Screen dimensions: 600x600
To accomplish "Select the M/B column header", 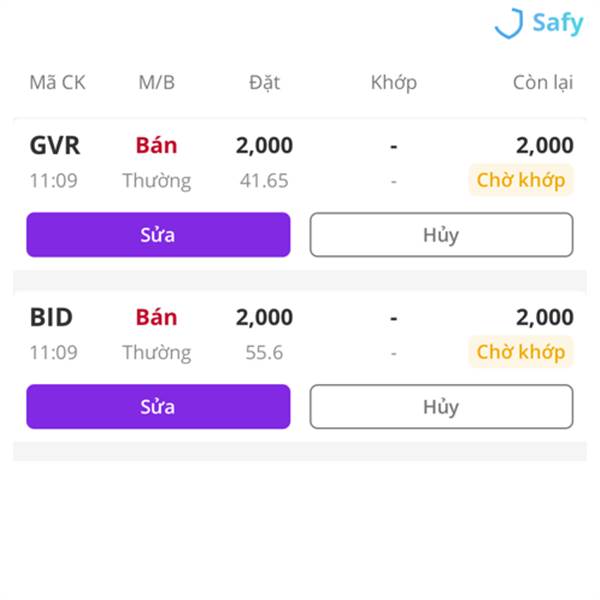I will tap(157, 83).
